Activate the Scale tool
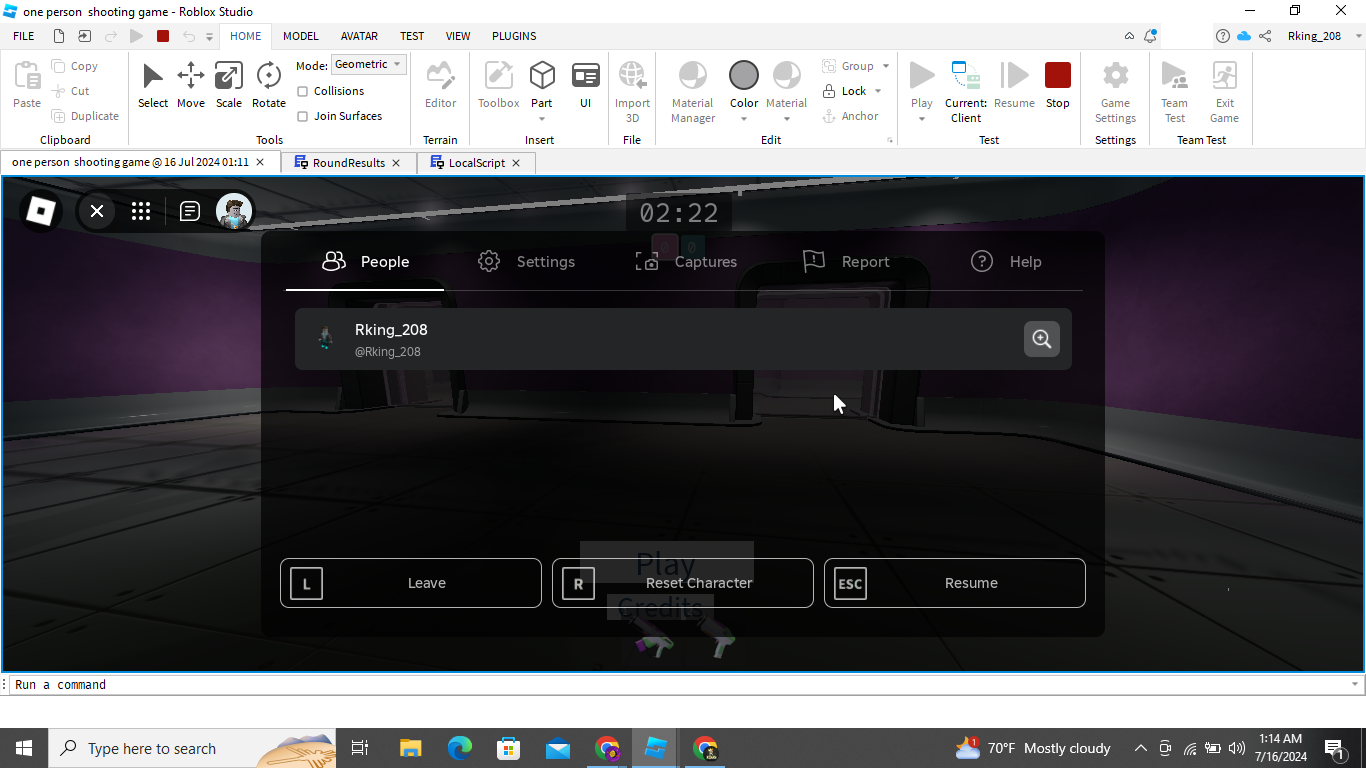Screen dimensions: 1366x768 [x=229, y=85]
